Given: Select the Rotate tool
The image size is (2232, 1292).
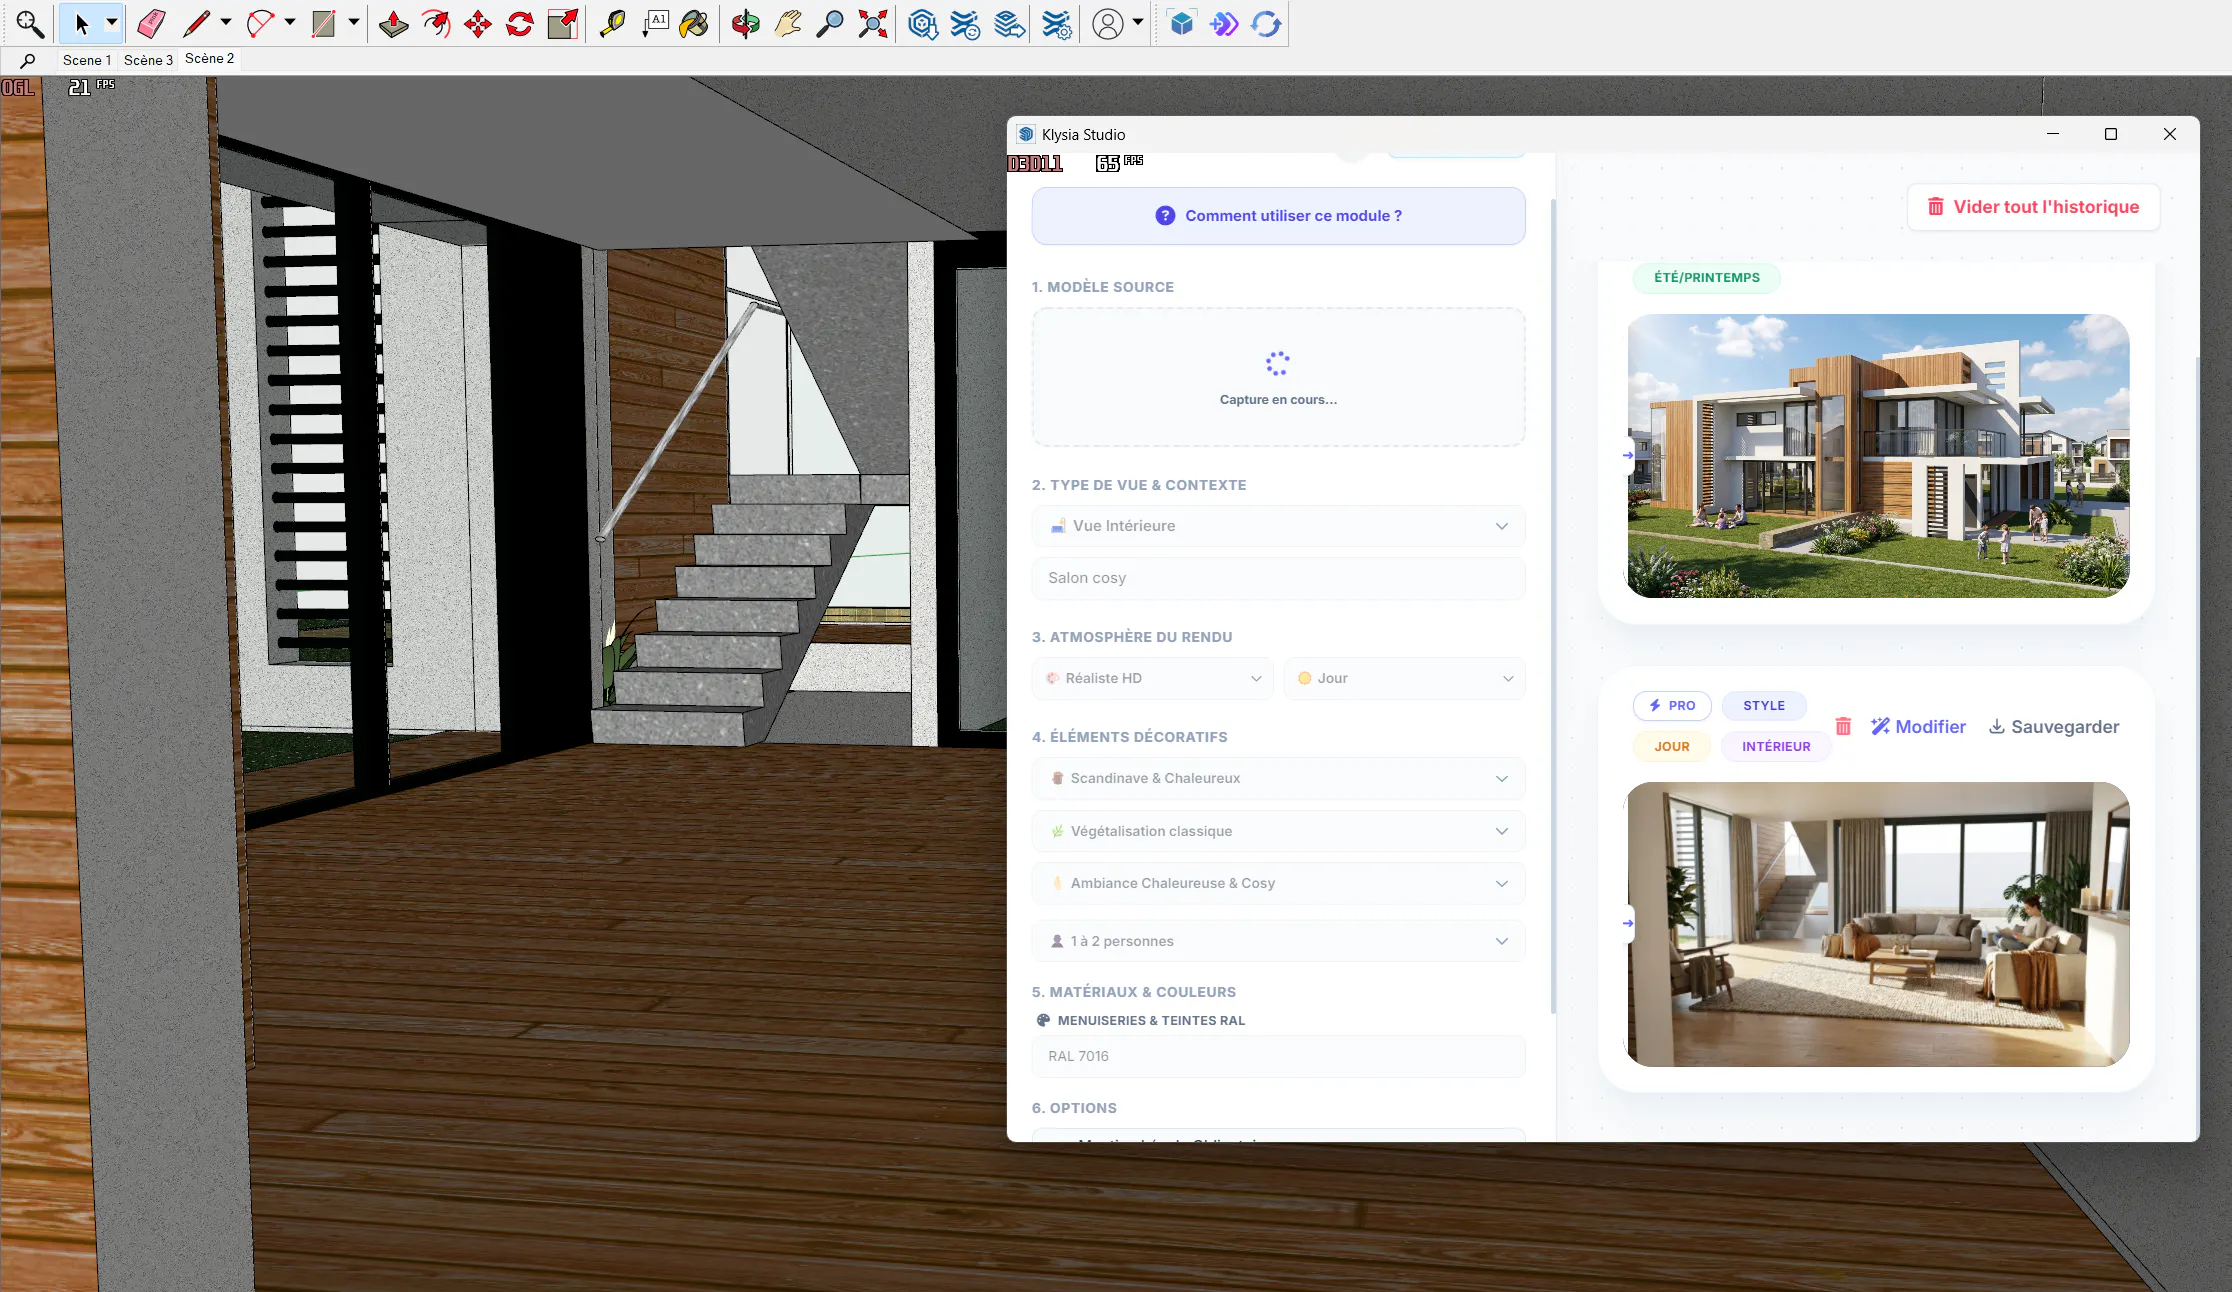Looking at the screenshot, I should 520,24.
